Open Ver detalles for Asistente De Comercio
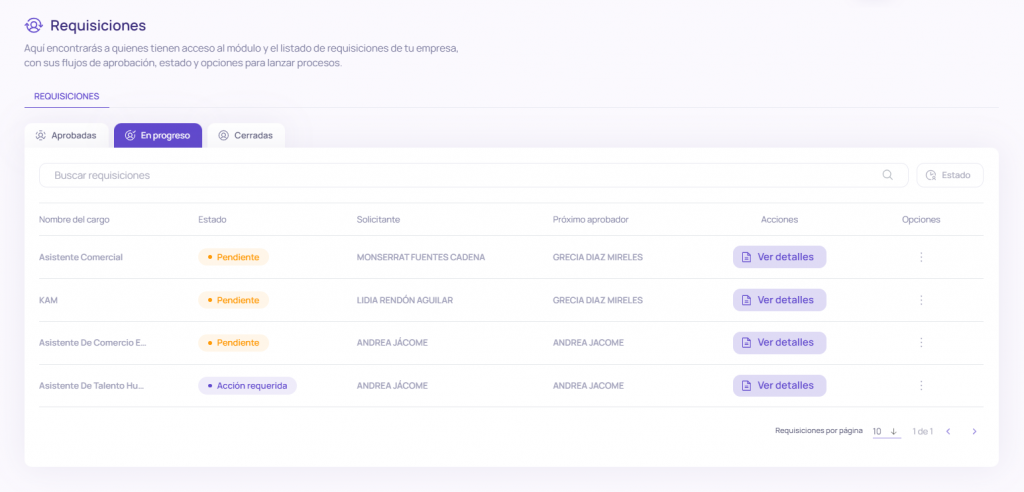 pos(779,343)
